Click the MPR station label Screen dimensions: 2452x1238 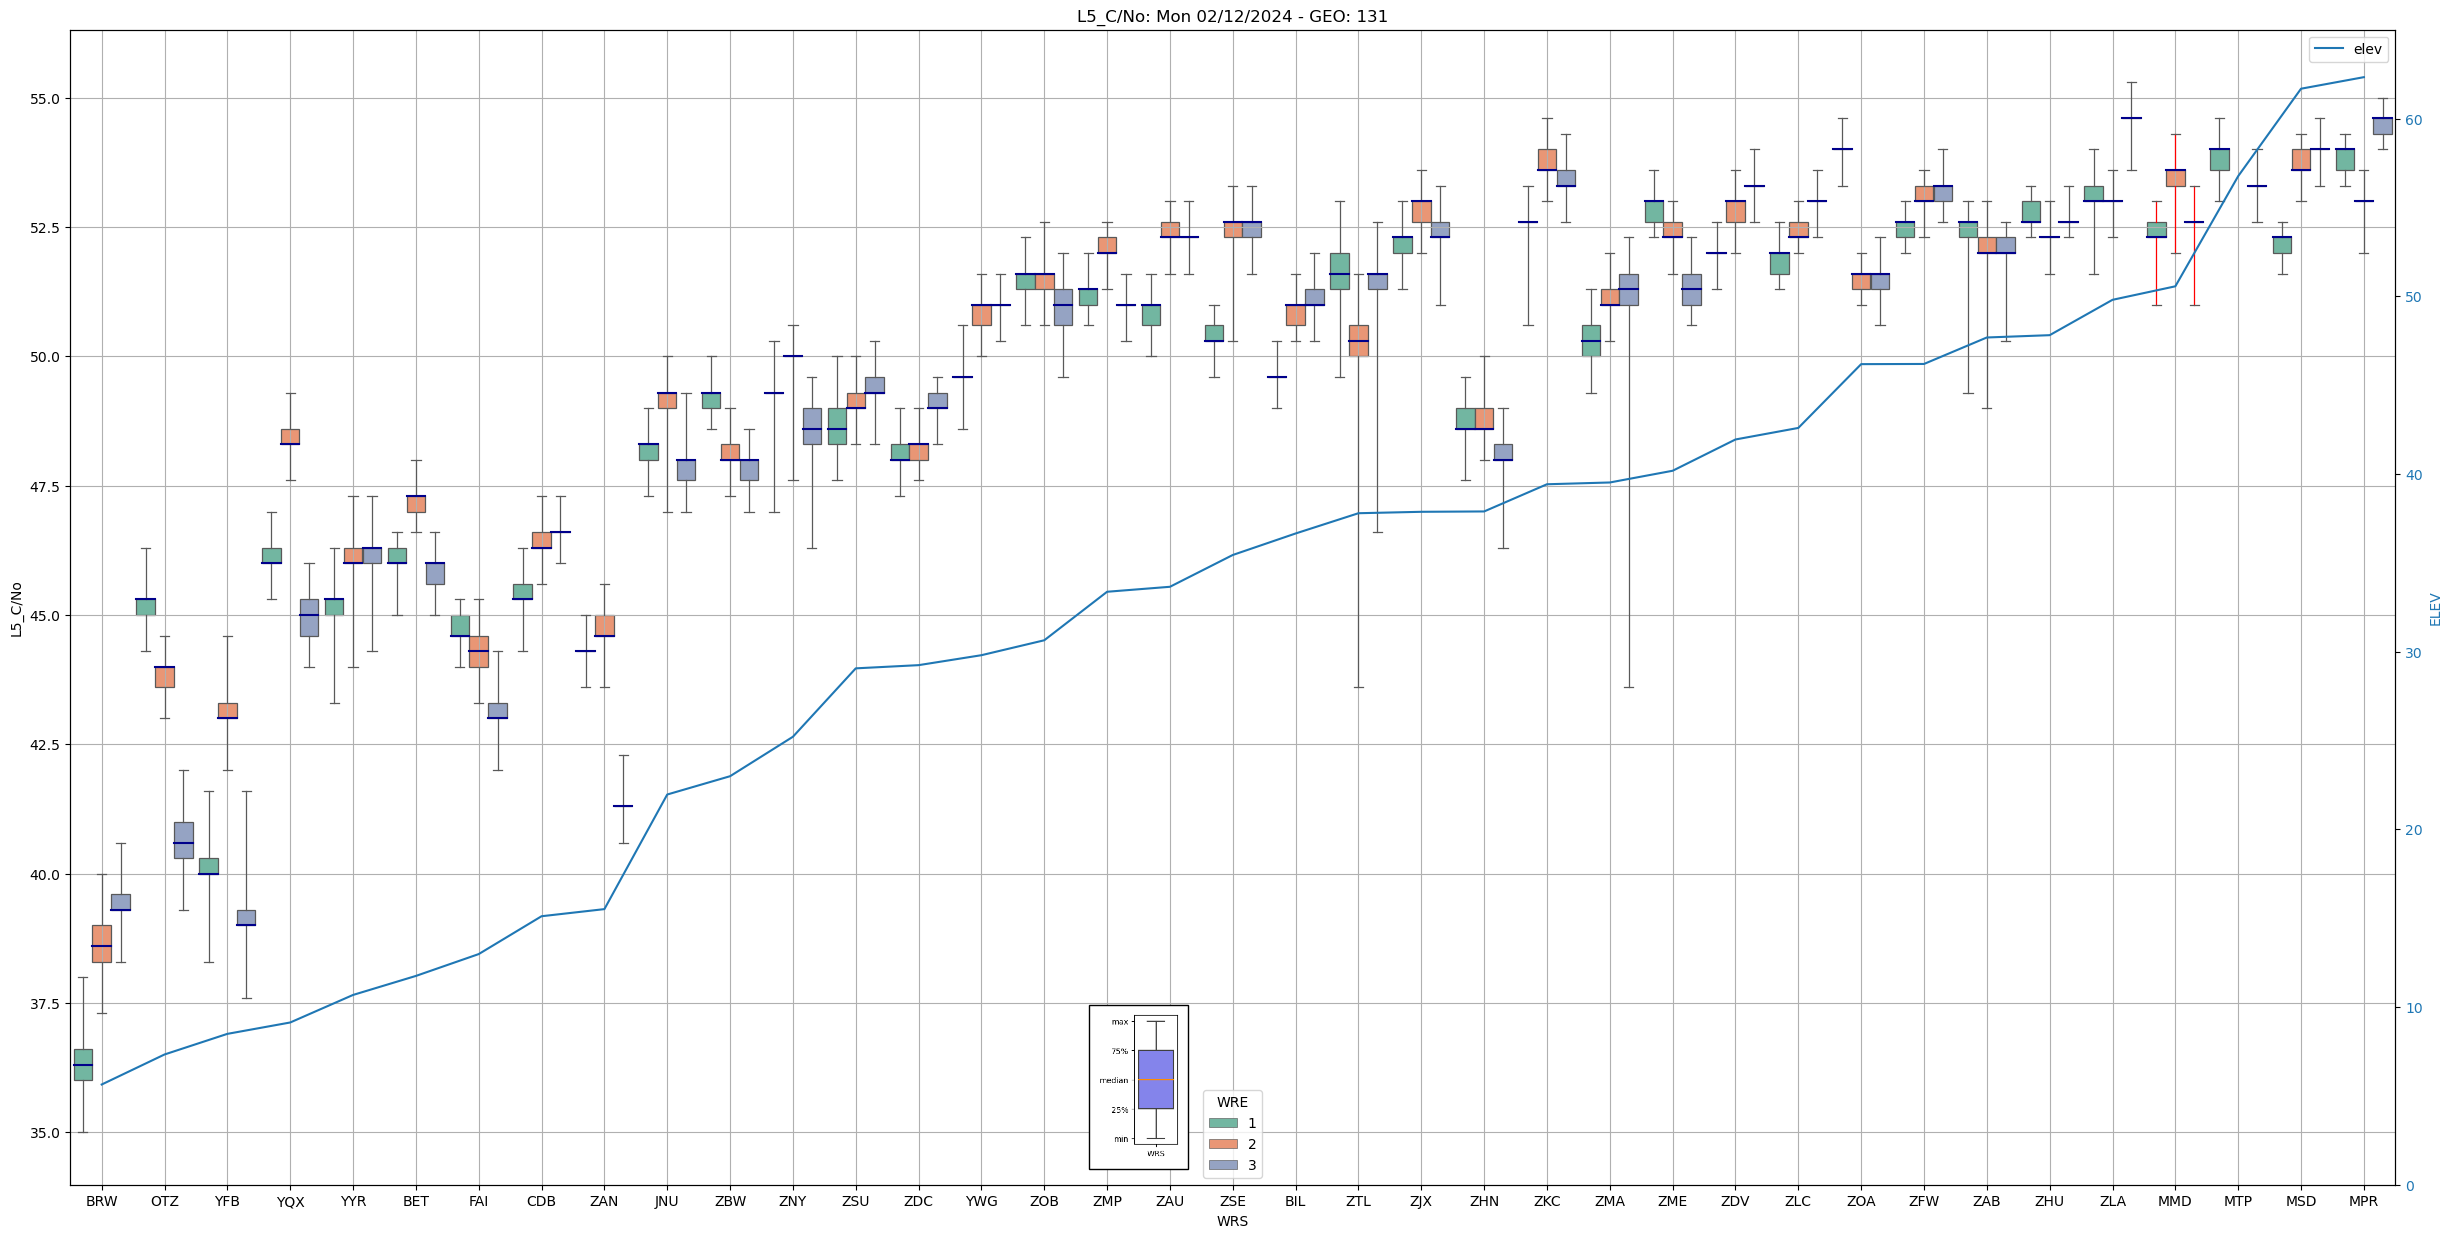coord(2363,1201)
